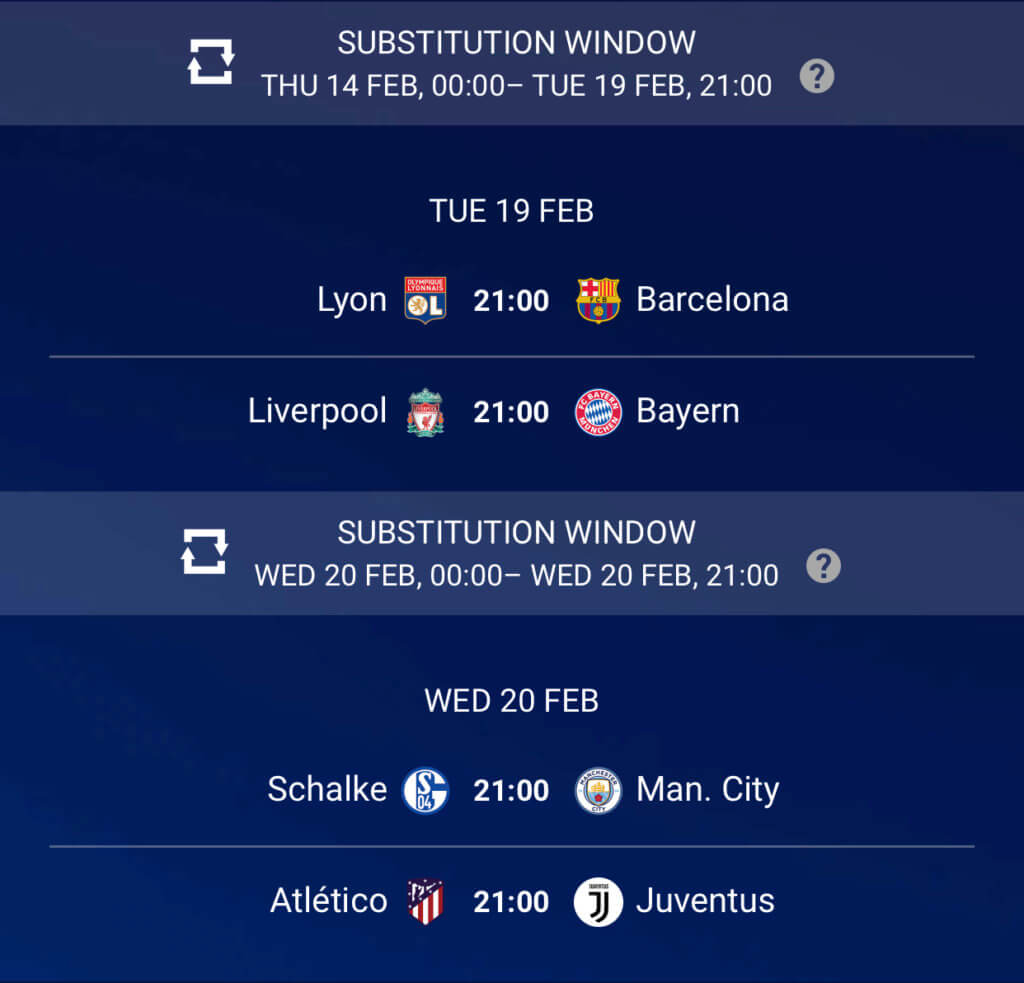Screen dimensions: 1024x983
Task: Click the Manchester City crest
Action: (x=598, y=790)
